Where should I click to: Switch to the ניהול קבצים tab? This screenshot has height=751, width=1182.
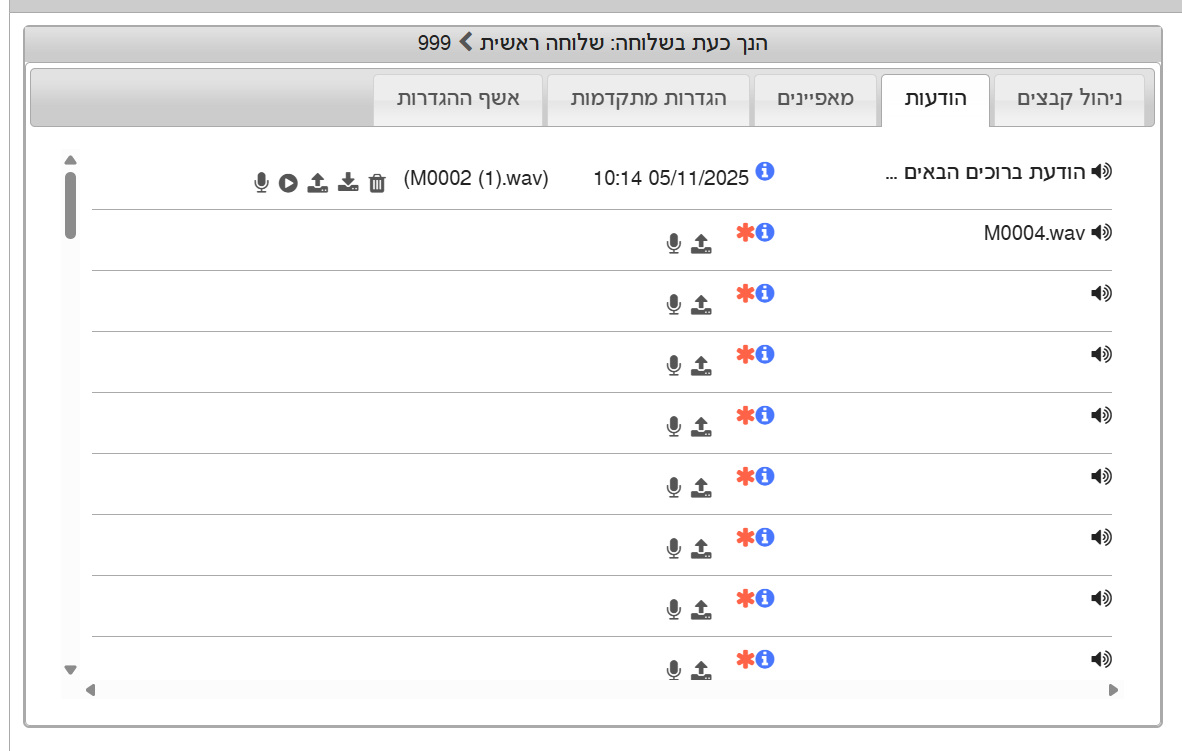click(1069, 99)
